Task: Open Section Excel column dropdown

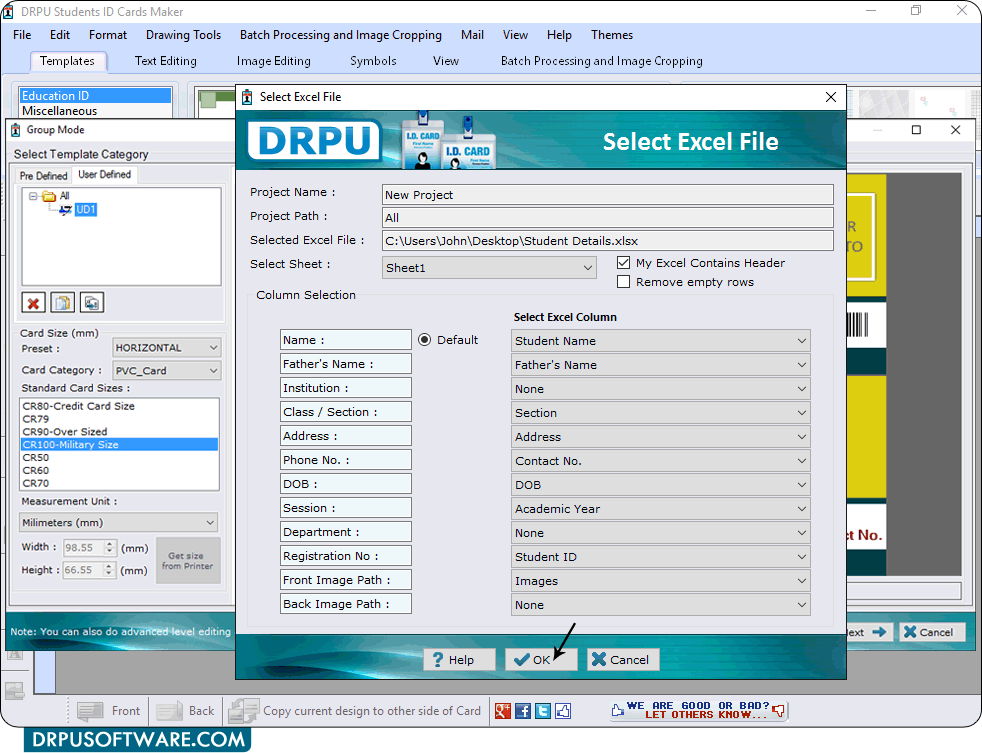Action: coord(660,413)
